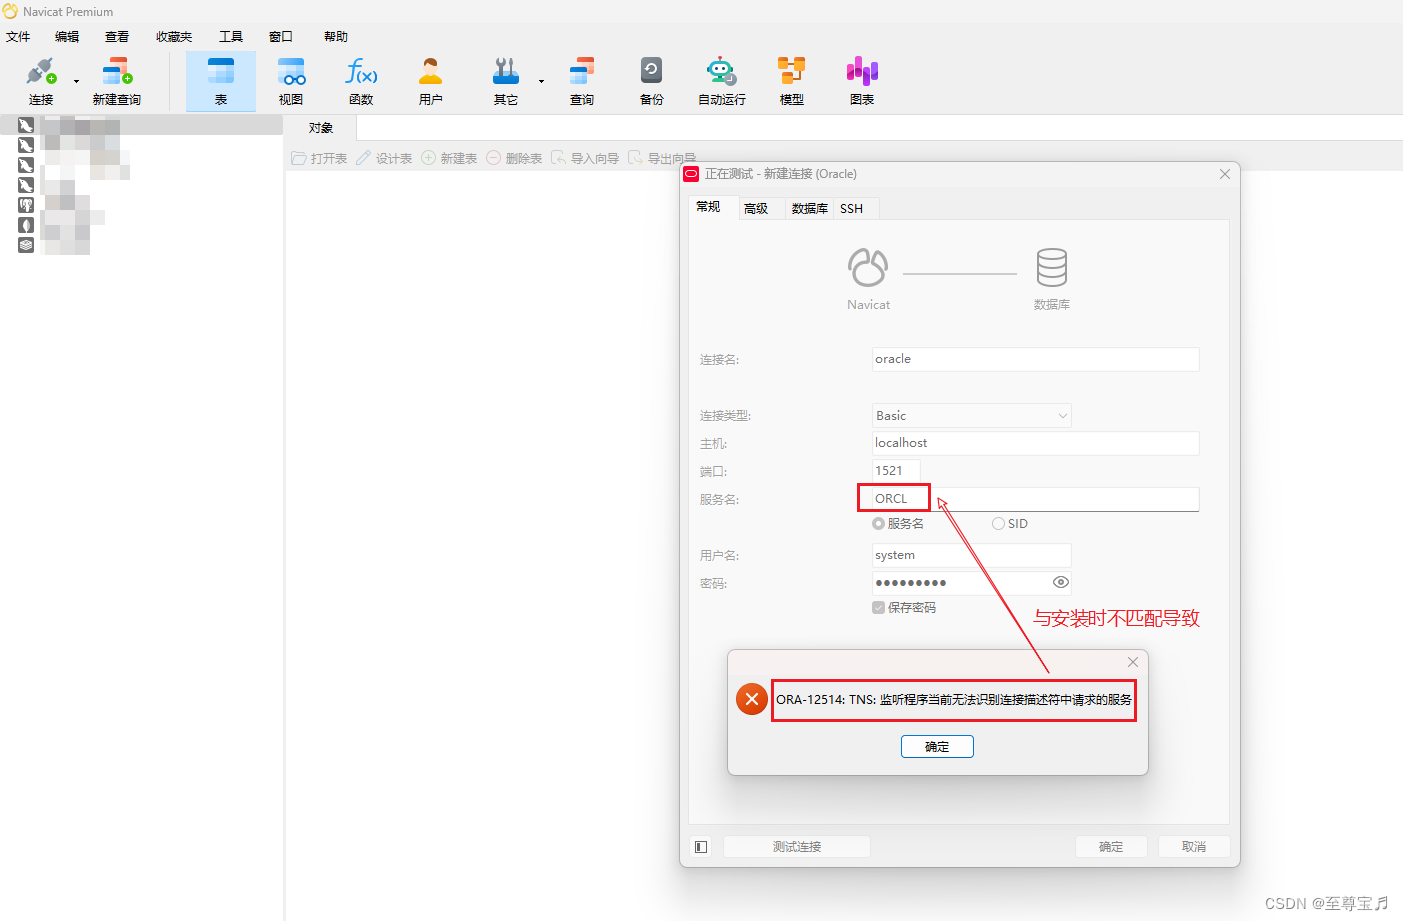Click the Function (函数) f(x) icon
Viewport: 1403px width, 921px height.
click(x=361, y=81)
